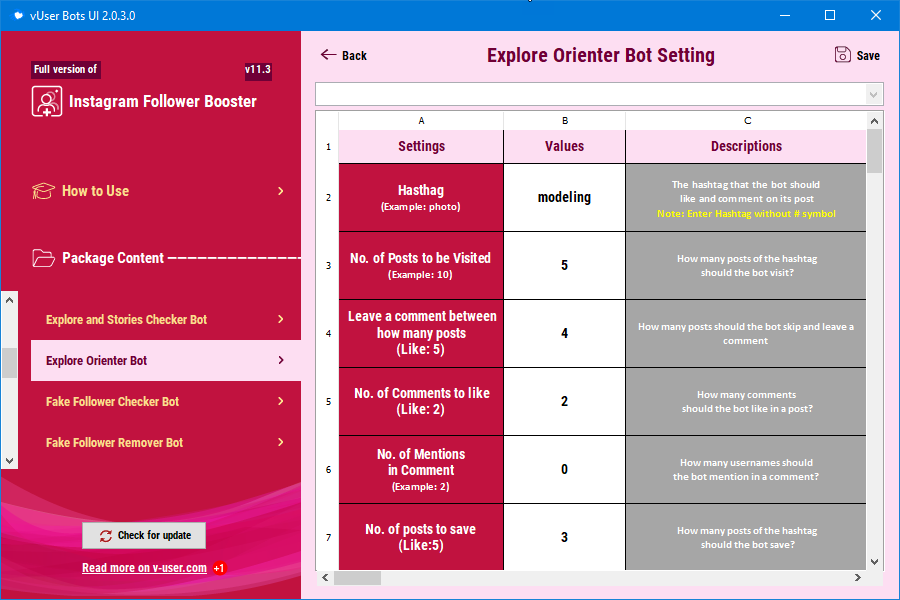
Task: Expand the Explore Orienter Bot chevron
Action: (281, 360)
